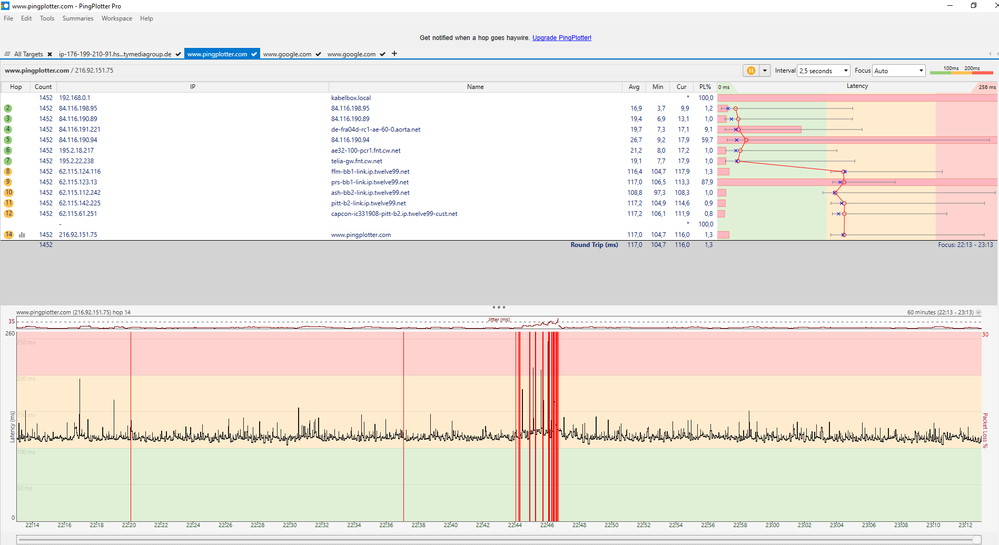This screenshot has width=999, height=545.
Task: Select hop 3 green circle icon
Action: [8, 119]
